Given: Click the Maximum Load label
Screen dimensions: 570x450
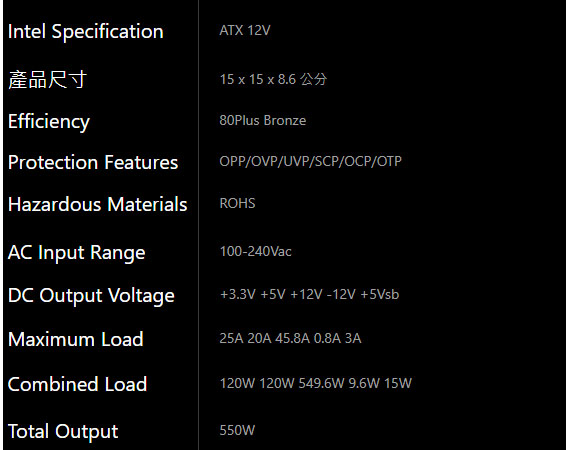Looking at the screenshot, I should tap(76, 339).
